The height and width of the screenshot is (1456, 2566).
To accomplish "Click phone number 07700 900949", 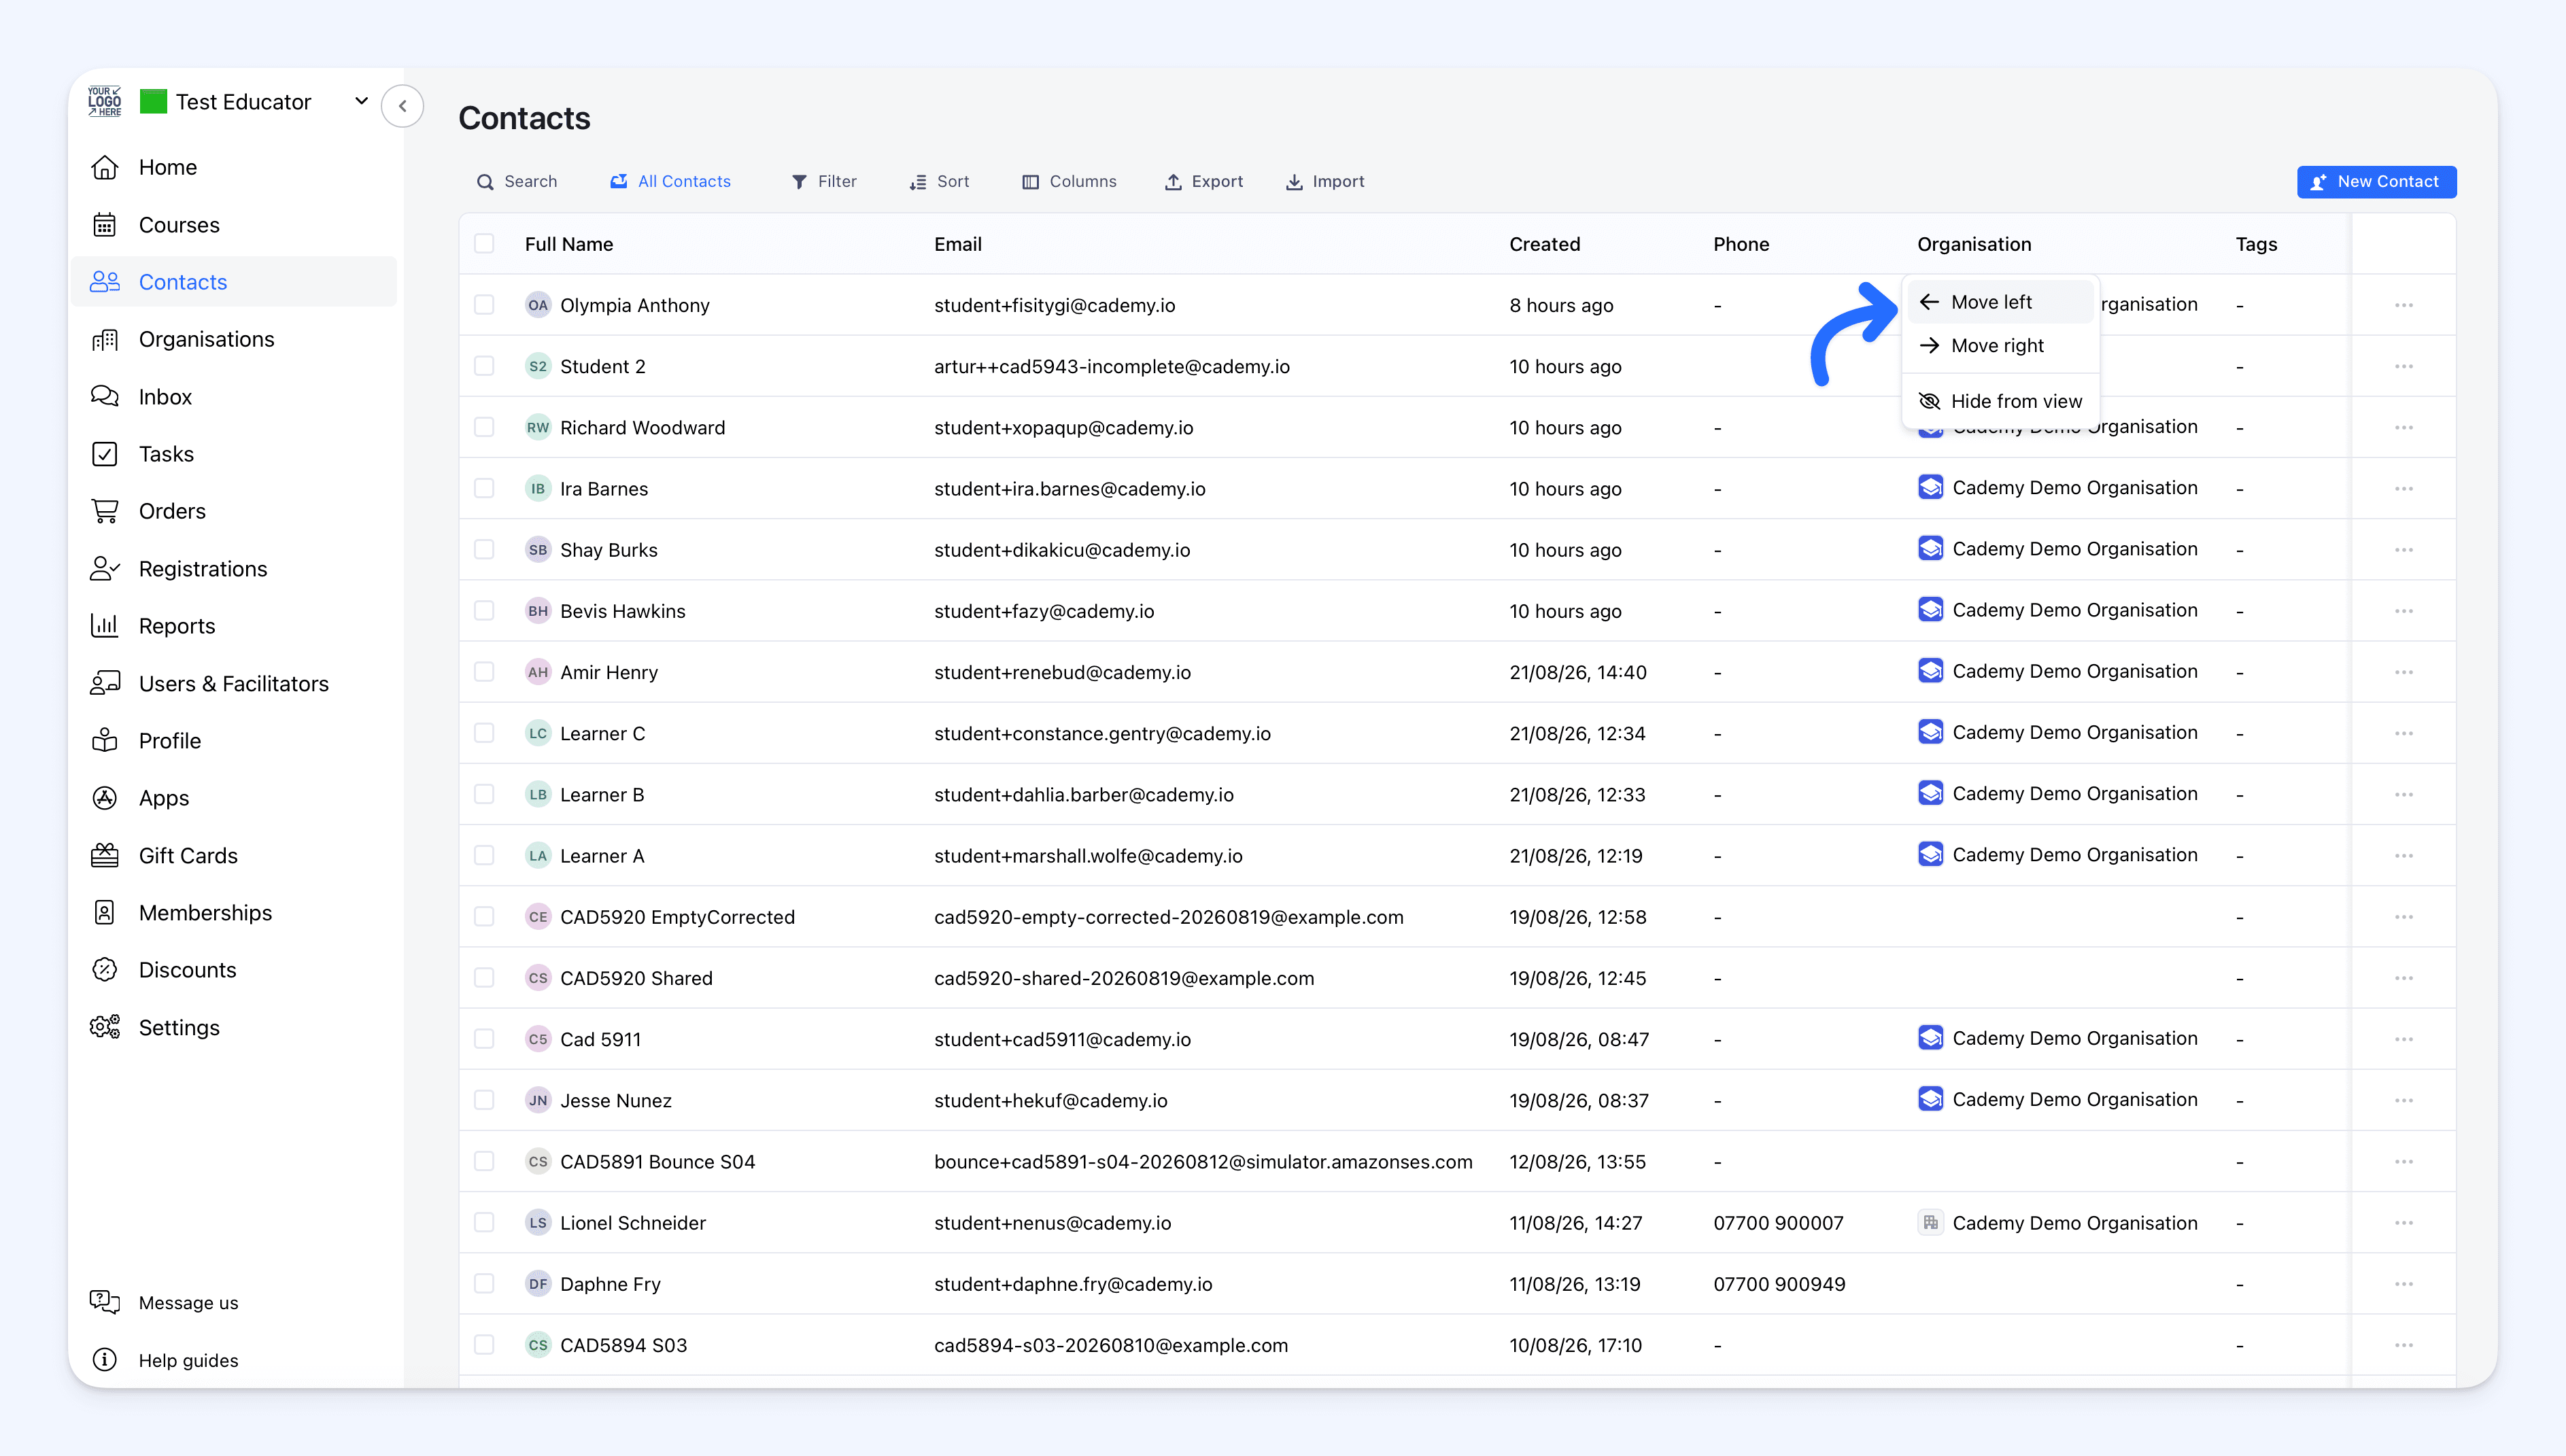I will (x=1779, y=1284).
